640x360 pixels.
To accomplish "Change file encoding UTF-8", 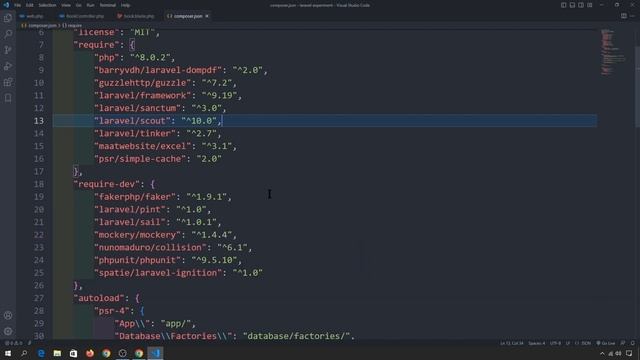I will [x=556, y=343].
